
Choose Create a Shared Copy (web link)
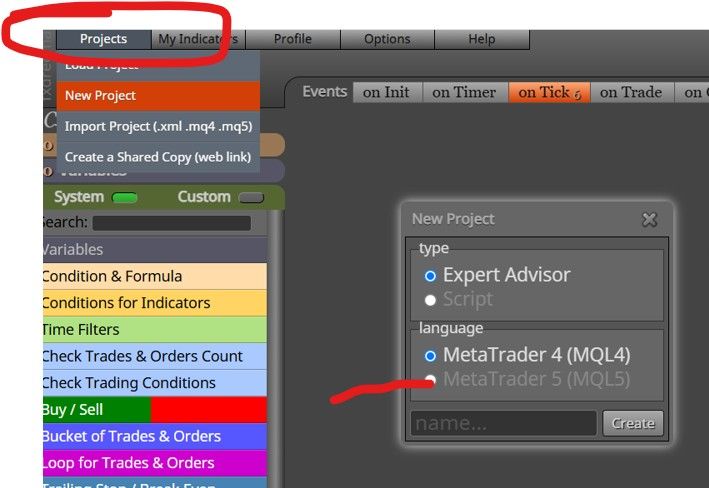tap(158, 157)
